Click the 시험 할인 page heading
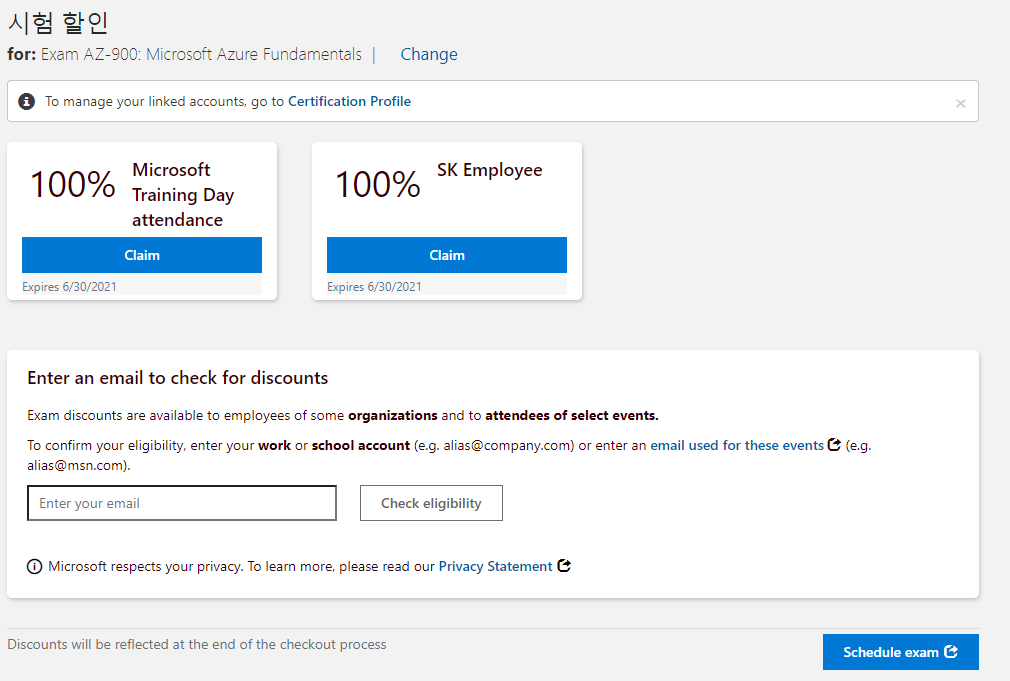Screen dimensions: 1010x681 (58, 23)
